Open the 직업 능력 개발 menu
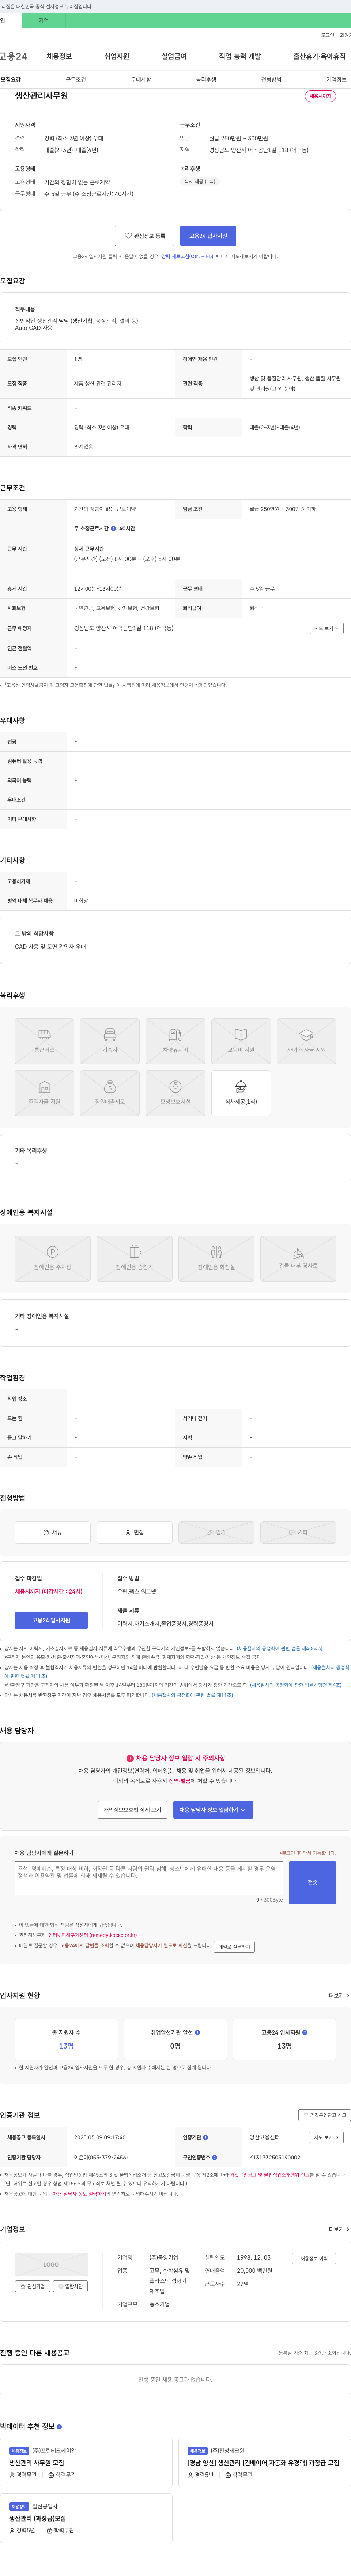 240,56
